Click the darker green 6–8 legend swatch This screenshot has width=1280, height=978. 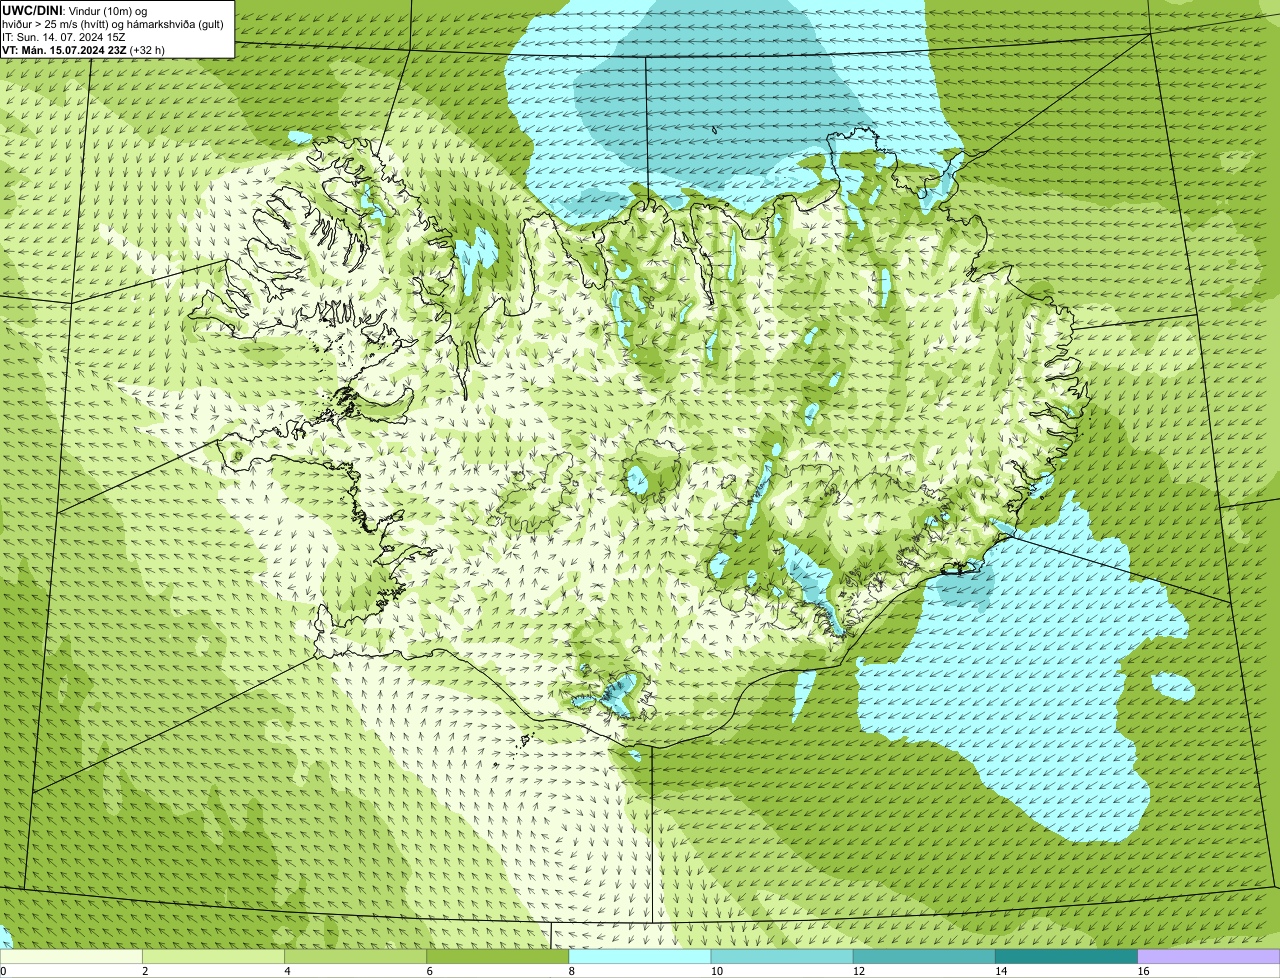tap(498, 957)
